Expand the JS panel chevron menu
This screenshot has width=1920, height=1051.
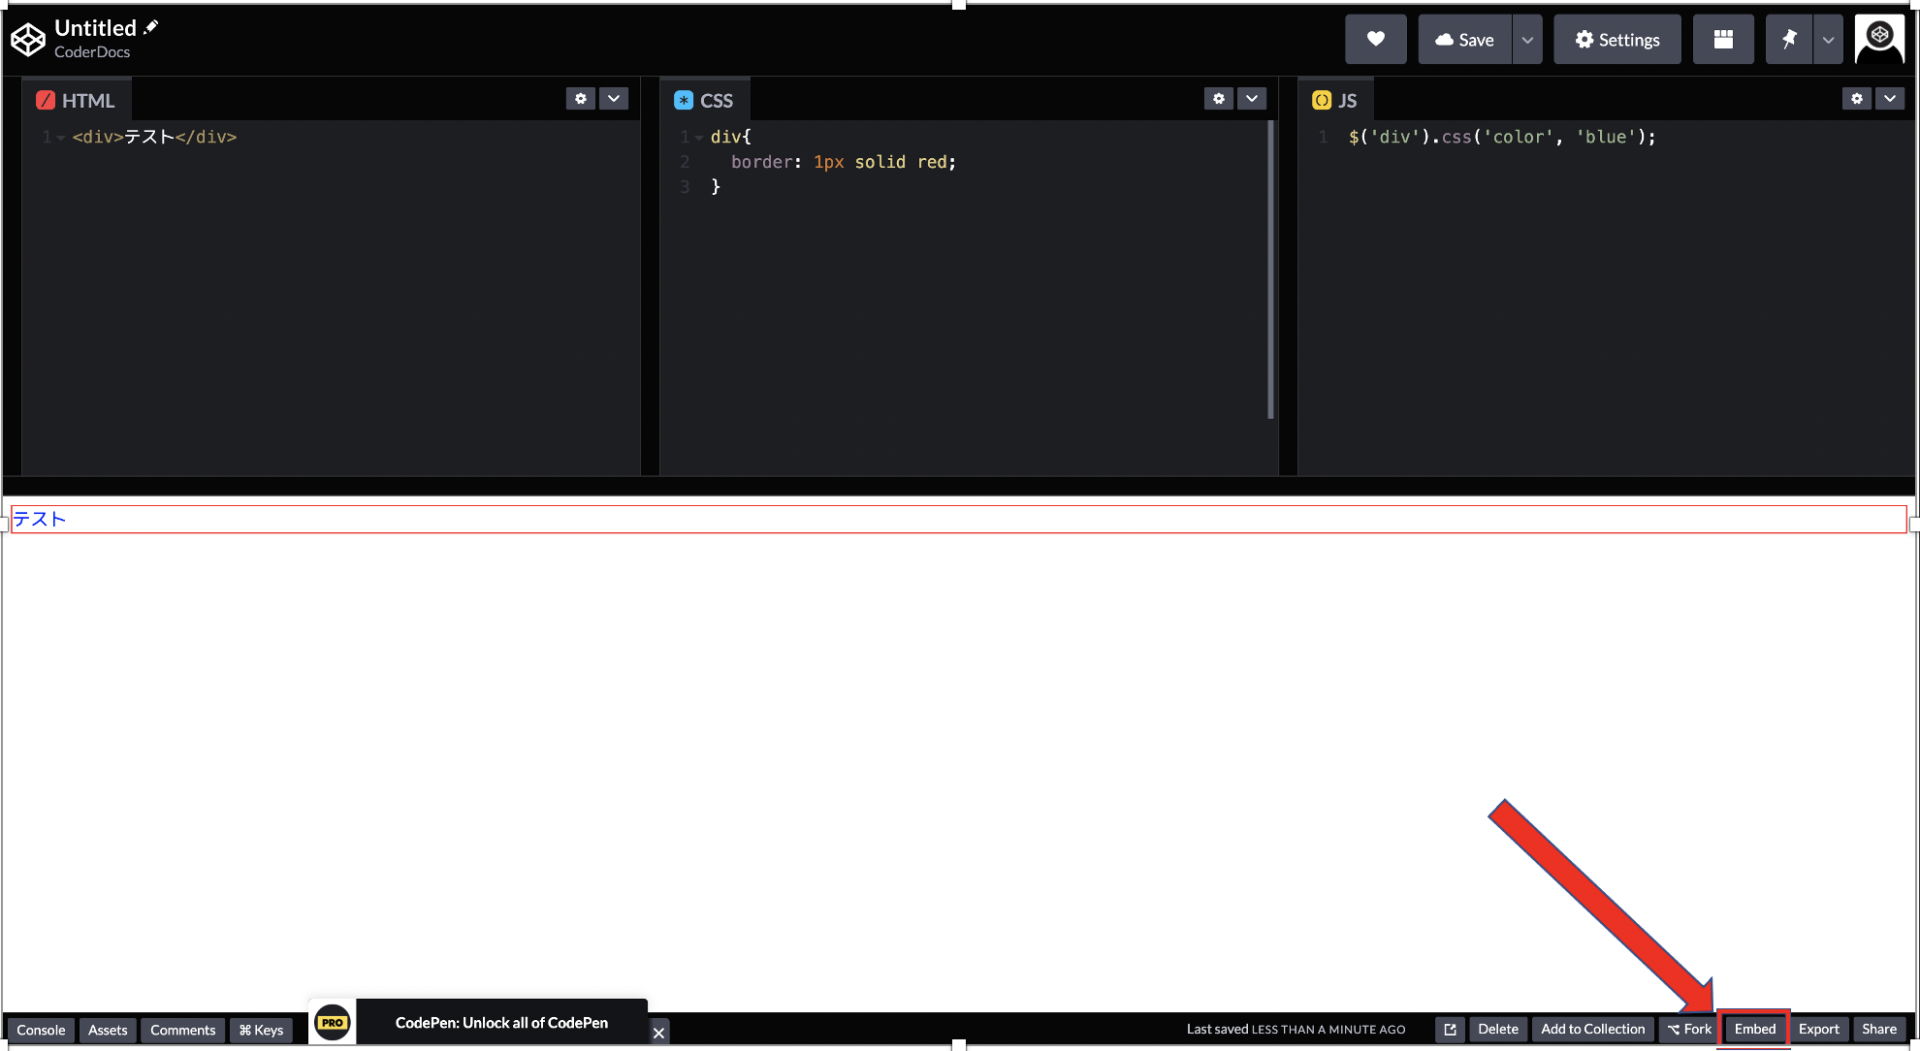(1889, 99)
